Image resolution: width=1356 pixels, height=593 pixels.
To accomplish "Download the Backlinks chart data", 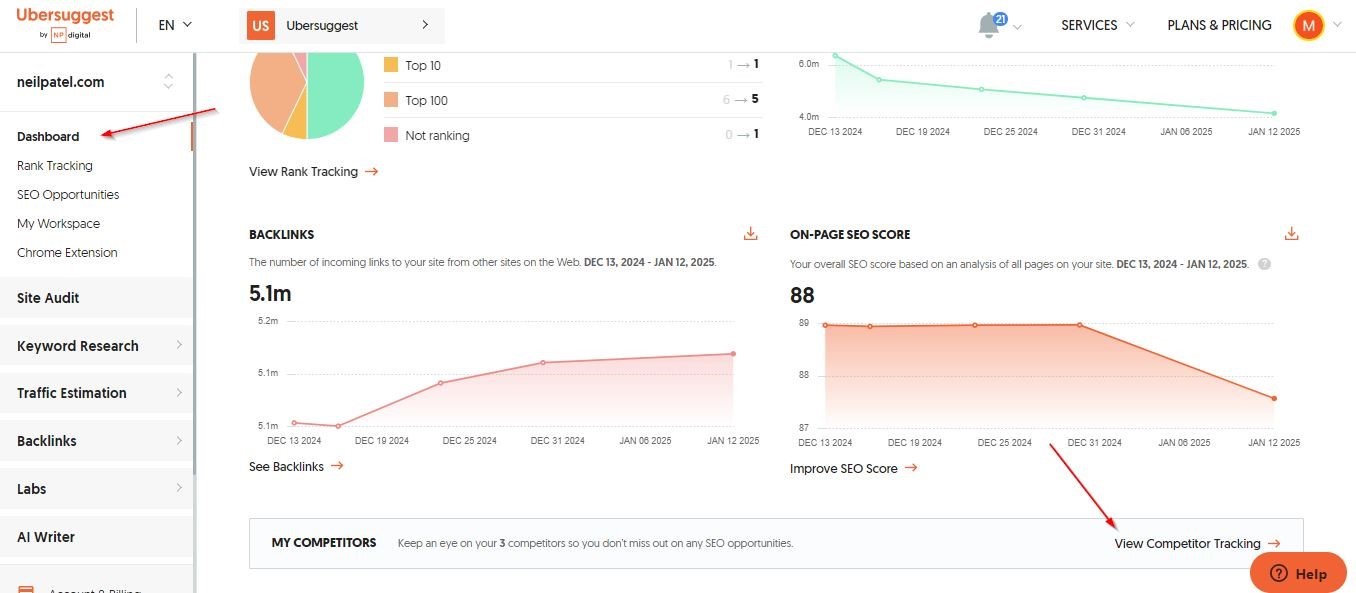I will [751, 234].
